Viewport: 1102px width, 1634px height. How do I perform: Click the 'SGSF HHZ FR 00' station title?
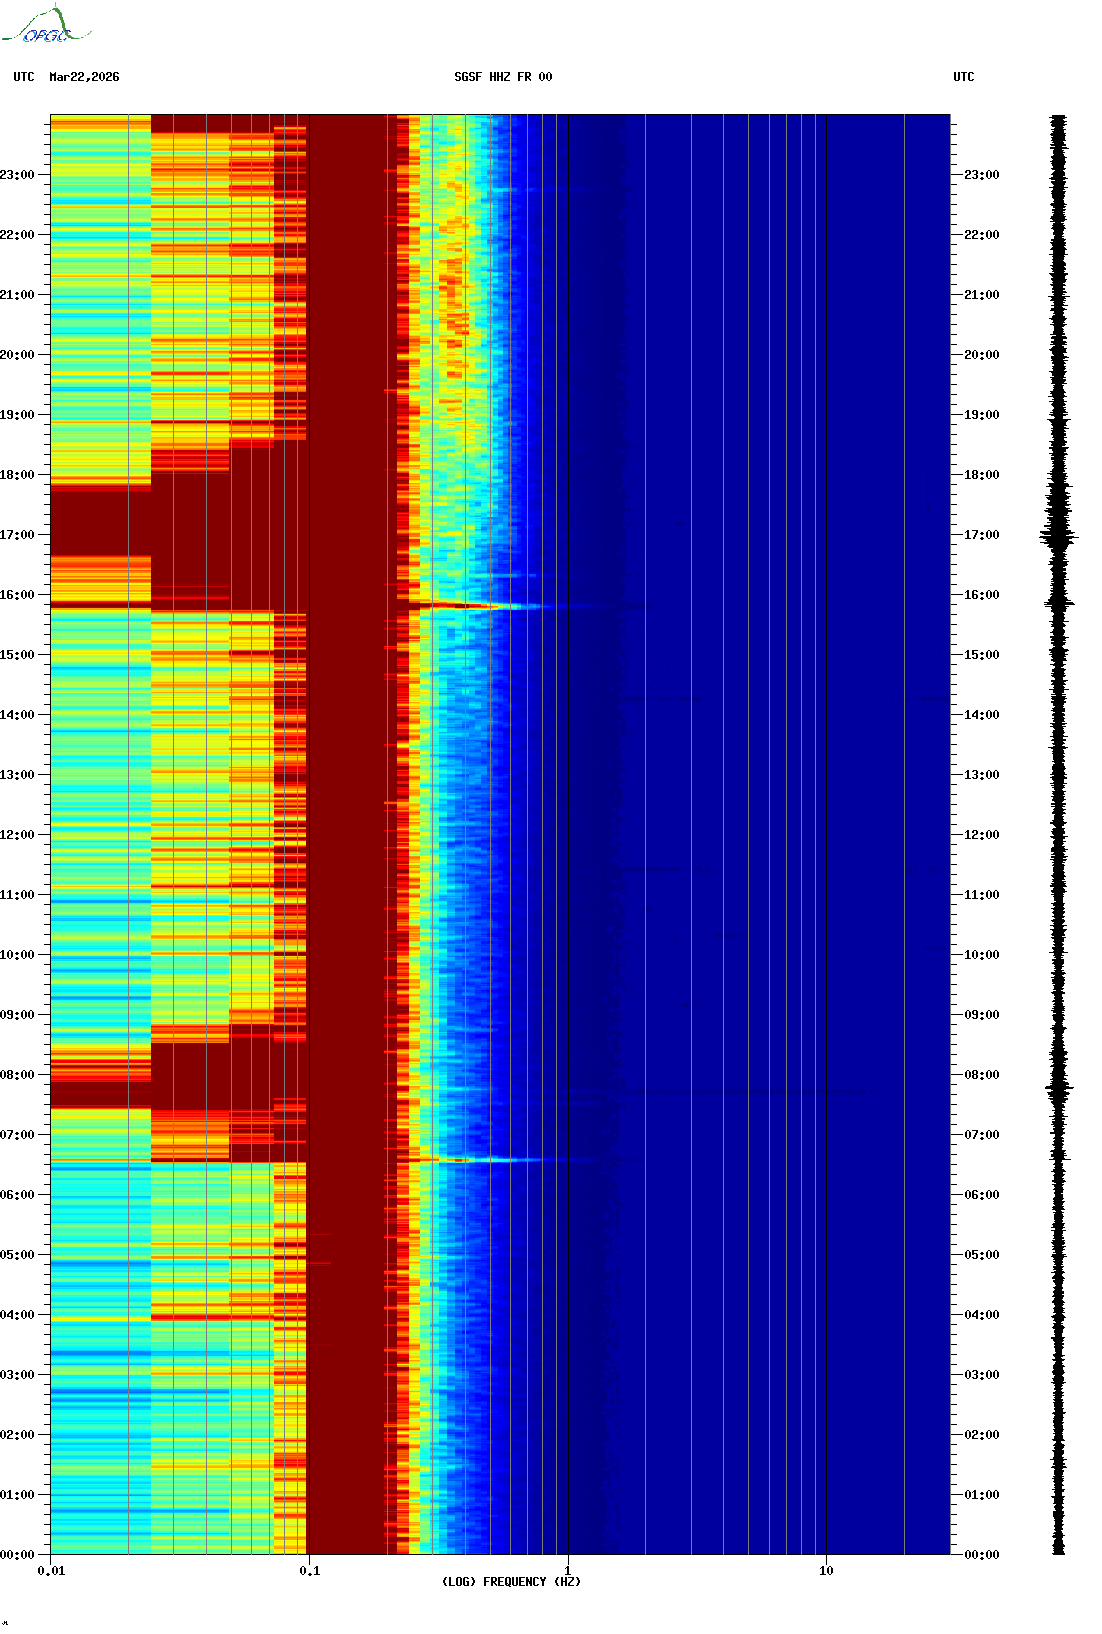(503, 77)
